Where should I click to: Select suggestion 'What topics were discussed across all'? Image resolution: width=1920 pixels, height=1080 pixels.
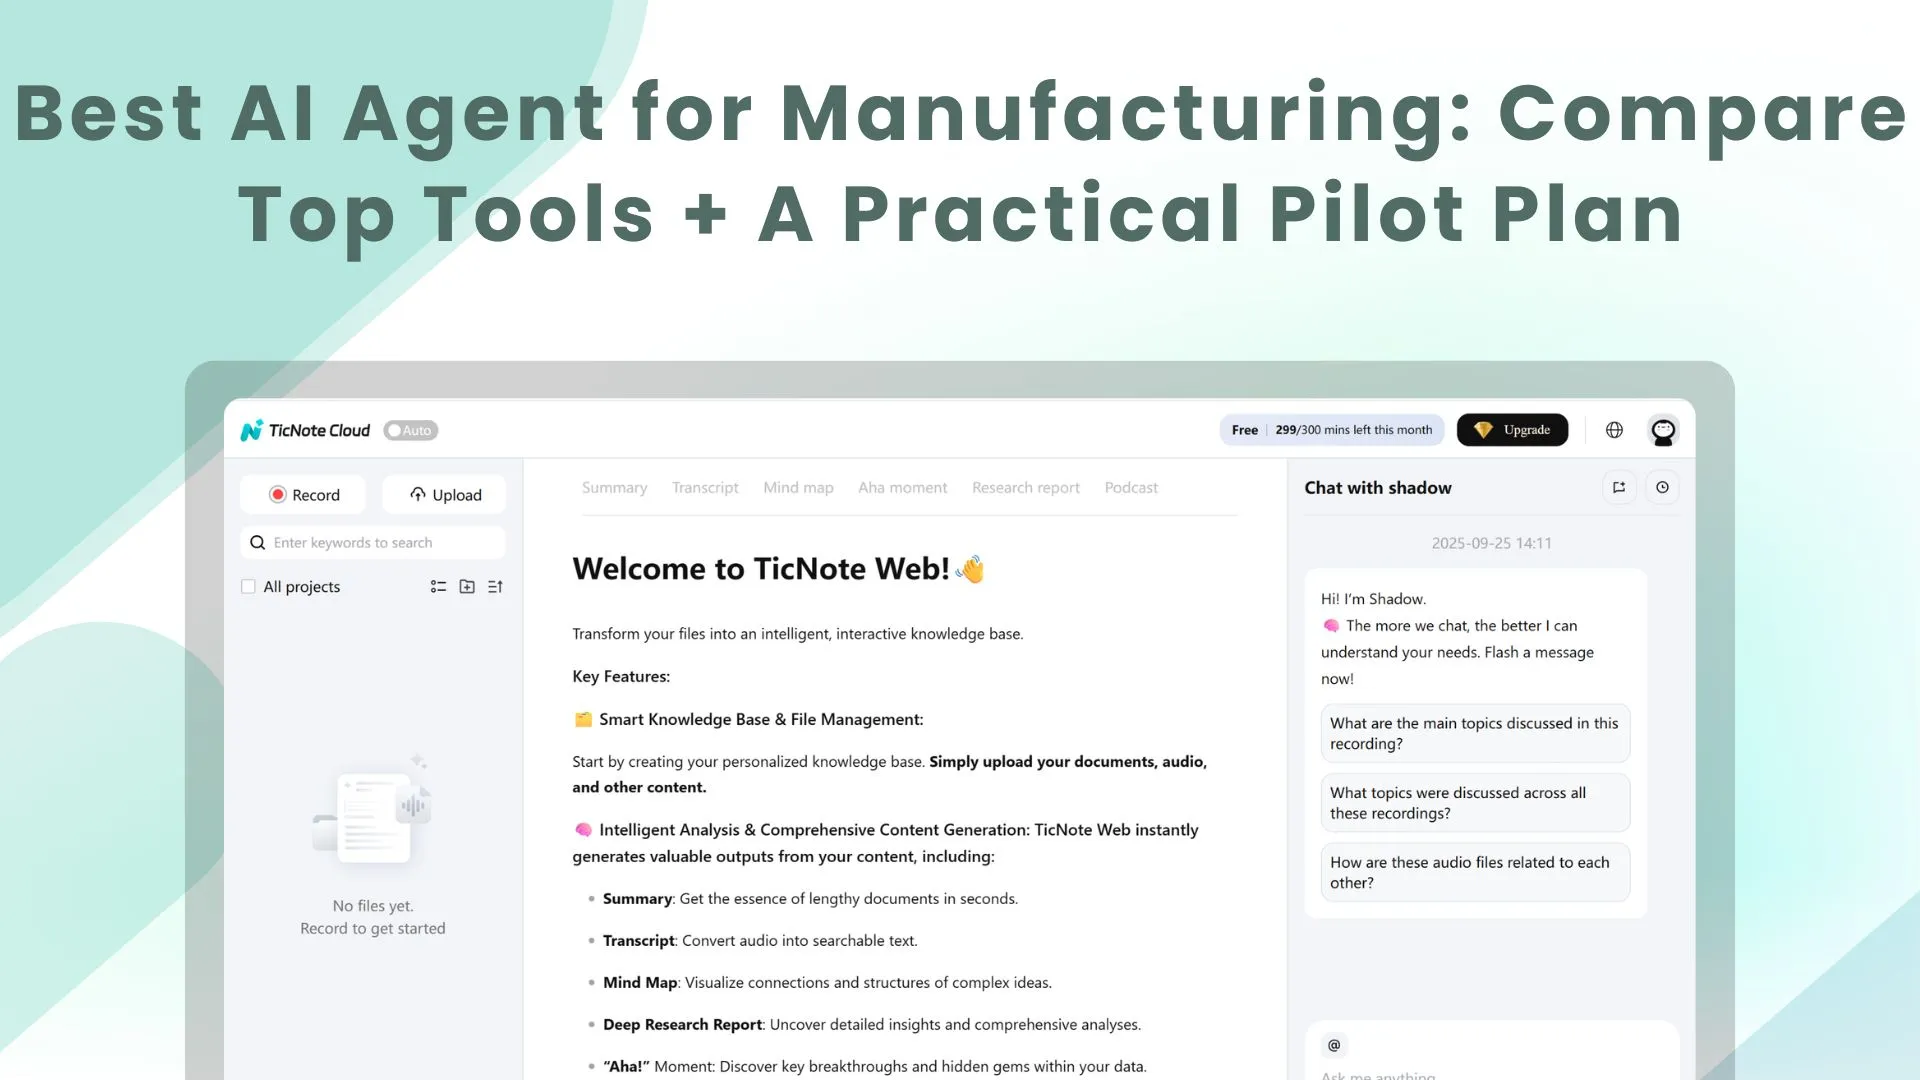(x=1475, y=803)
